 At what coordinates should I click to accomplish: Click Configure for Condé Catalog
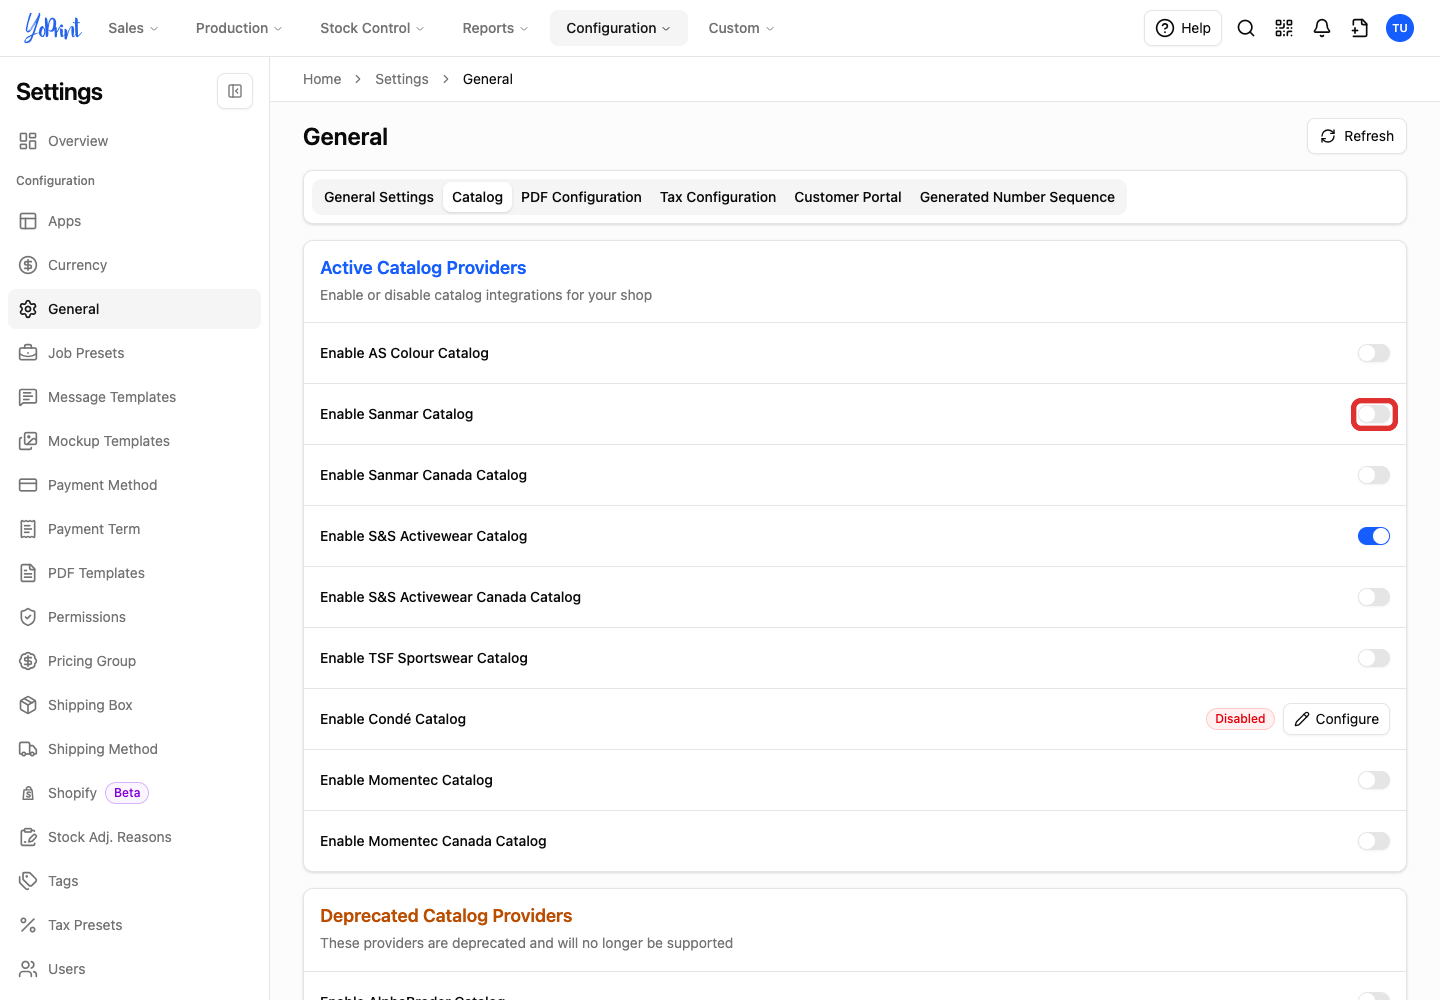coord(1336,719)
